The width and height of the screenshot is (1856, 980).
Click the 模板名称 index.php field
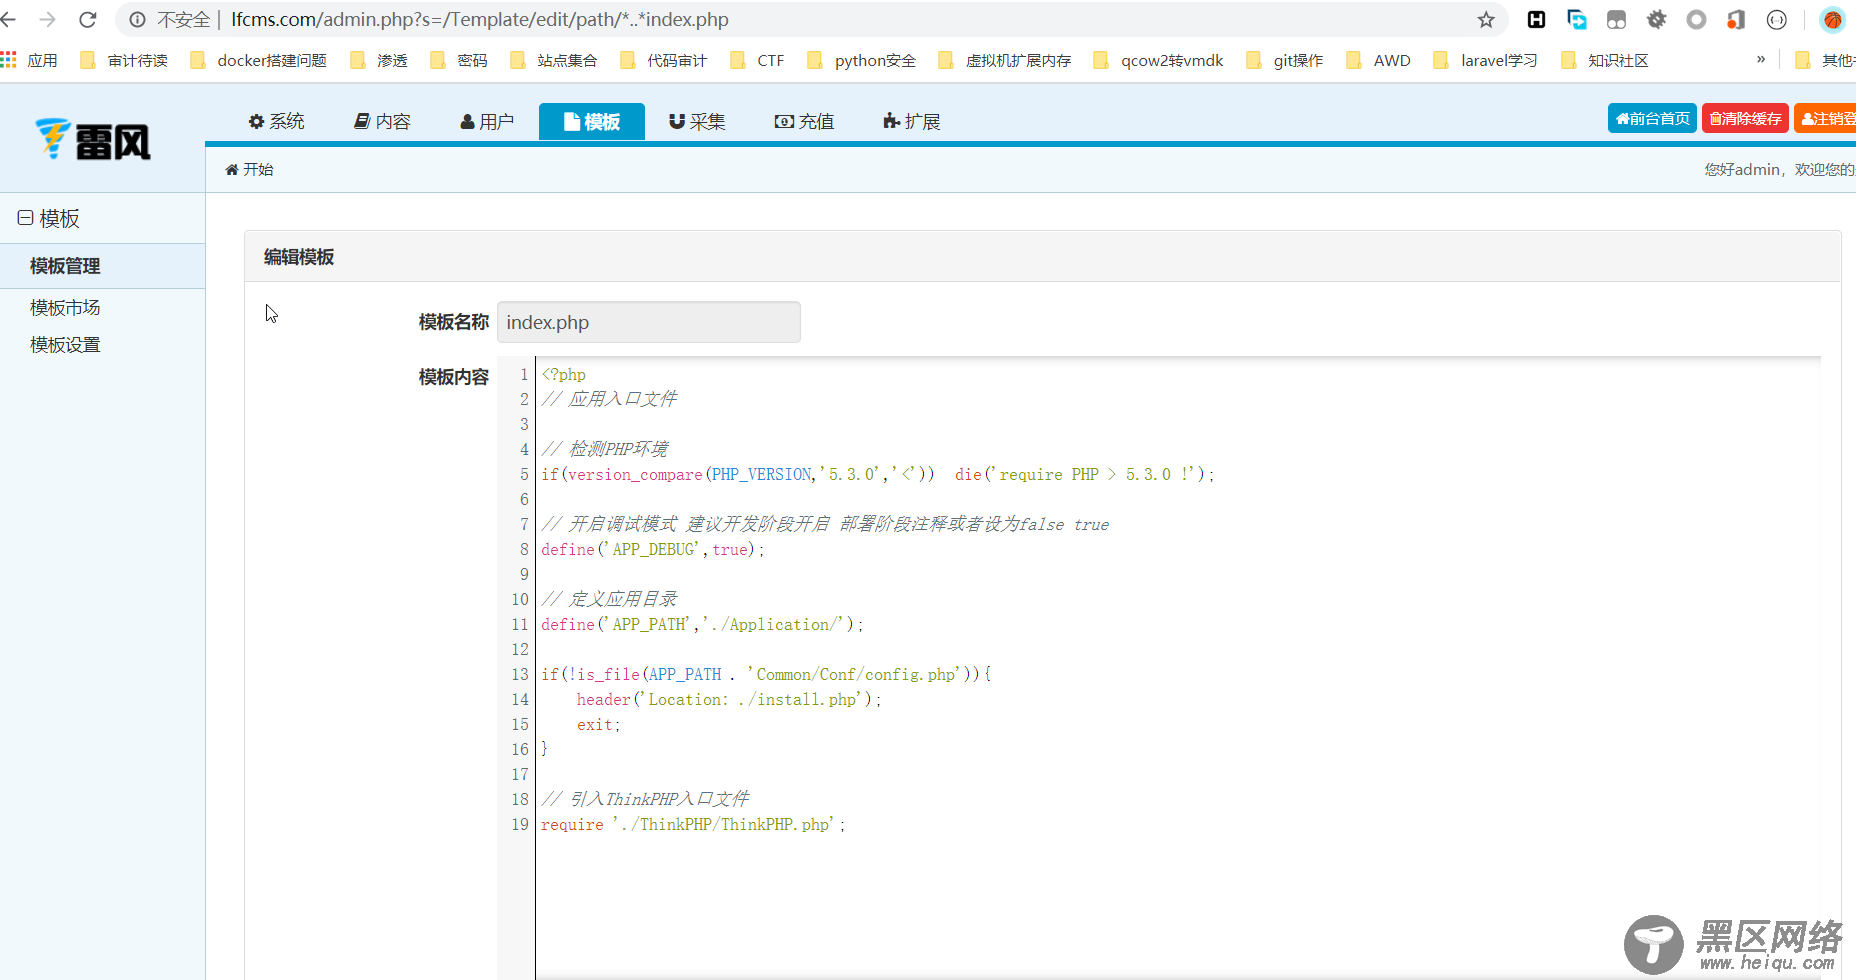[x=648, y=322]
